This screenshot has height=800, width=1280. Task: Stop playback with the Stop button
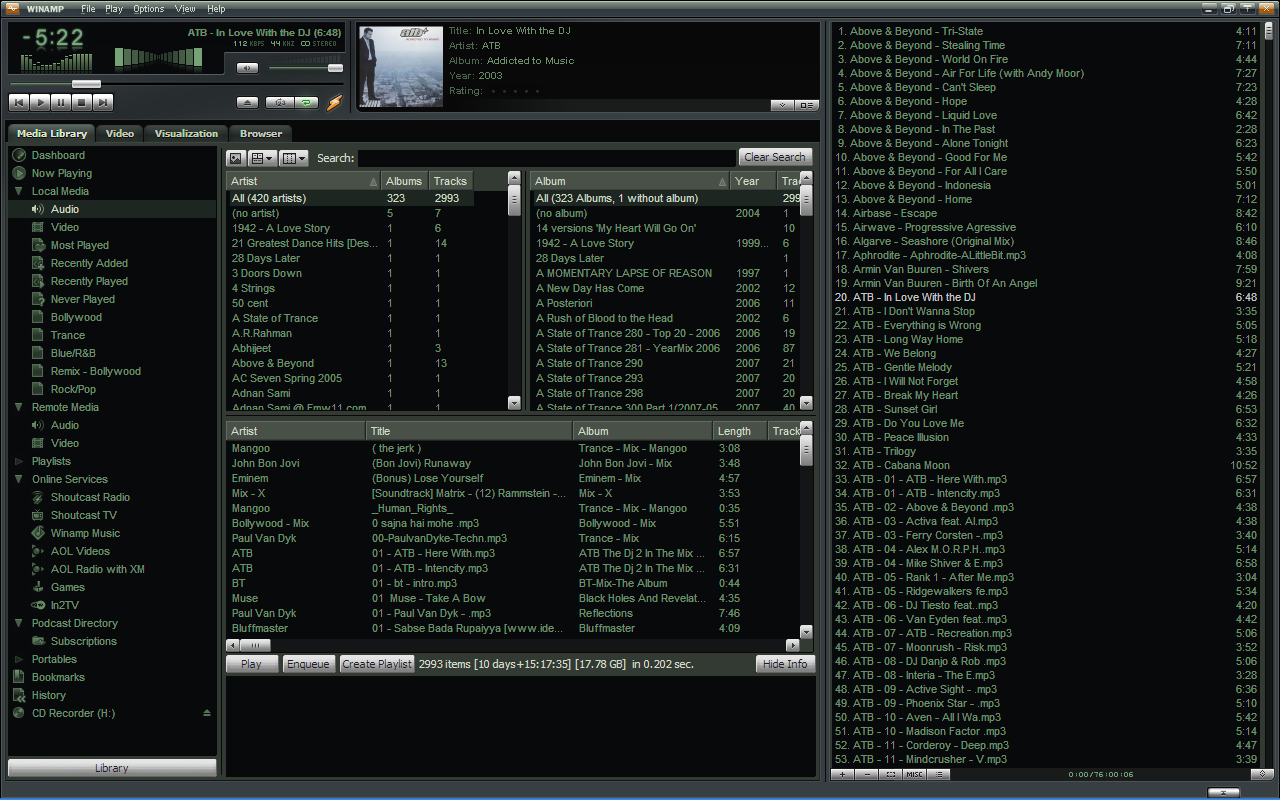(x=81, y=102)
